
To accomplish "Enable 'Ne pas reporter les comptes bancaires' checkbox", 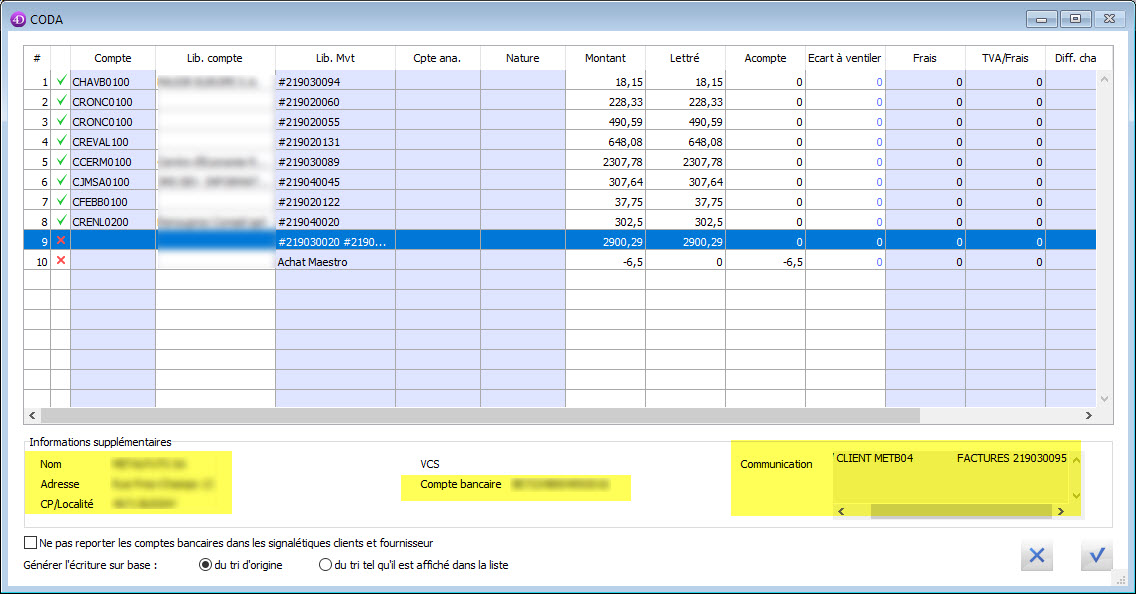I will coord(30,543).
